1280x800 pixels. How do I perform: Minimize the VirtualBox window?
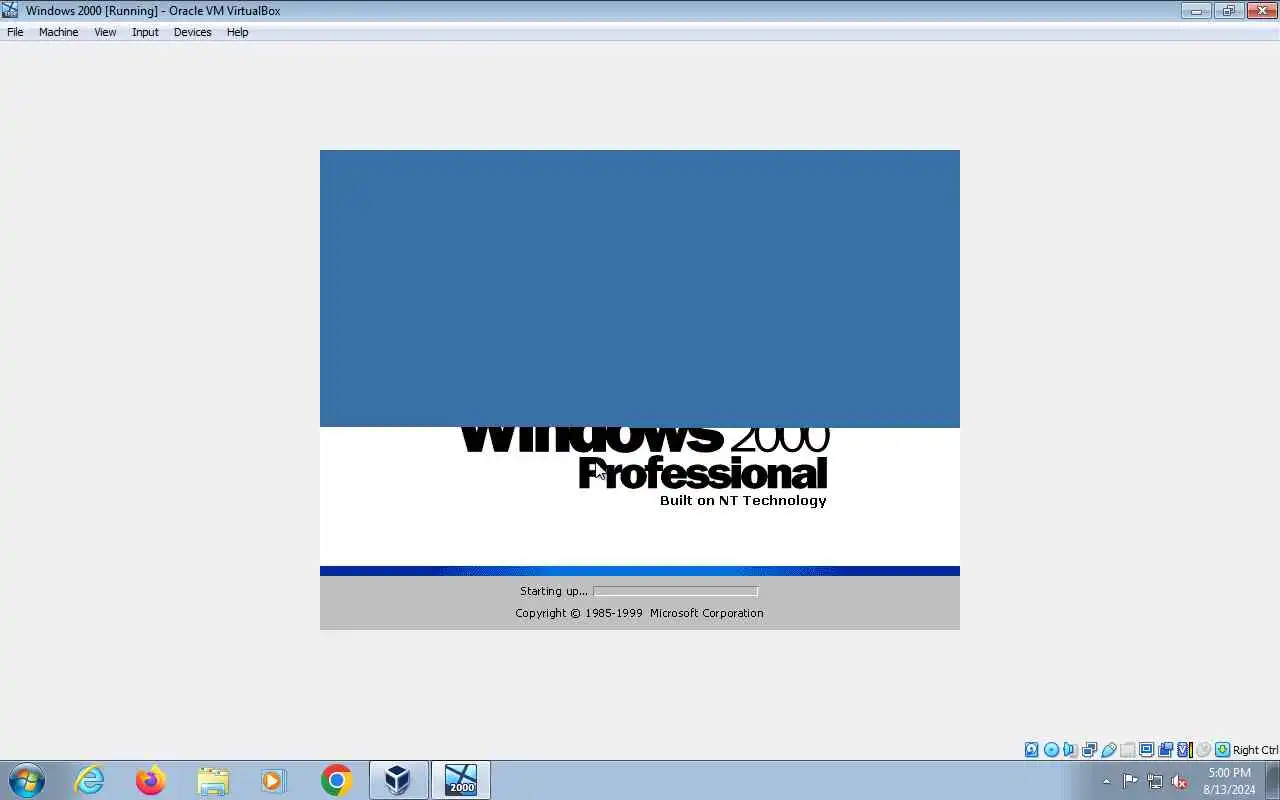[x=1196, y=11]
